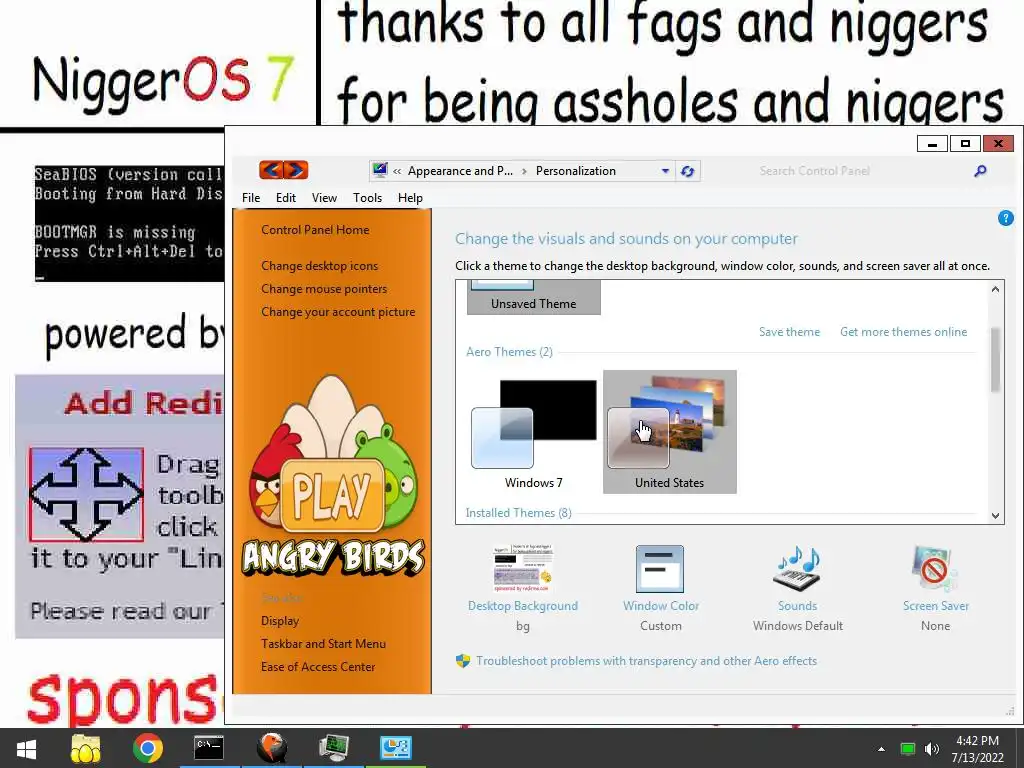This screenshot has height=768, width=1024.
Task: Open the Windows Start button
Action: (27, 748)
